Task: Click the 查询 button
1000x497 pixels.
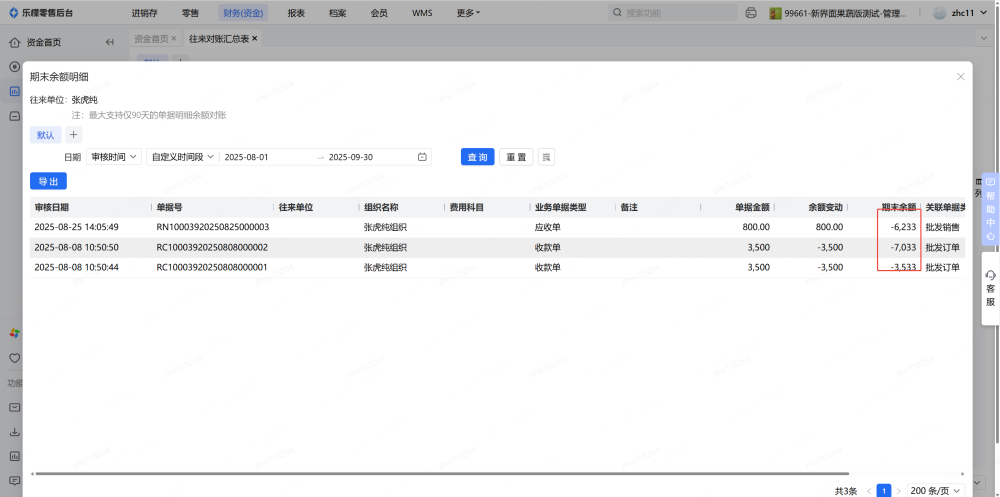Action: pyautogui.click(x=477, y=157)
